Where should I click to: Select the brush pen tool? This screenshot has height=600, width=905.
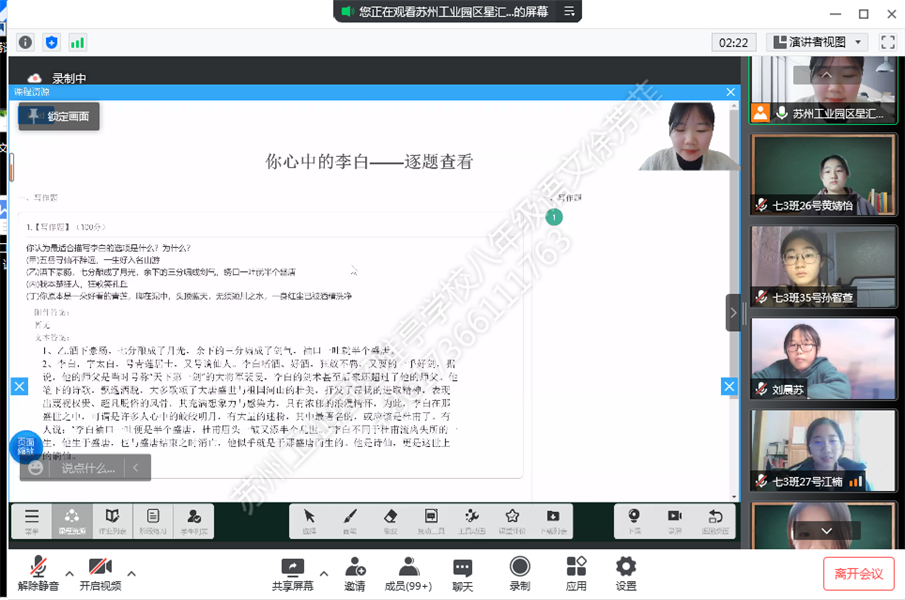click(x=350, y=521)
